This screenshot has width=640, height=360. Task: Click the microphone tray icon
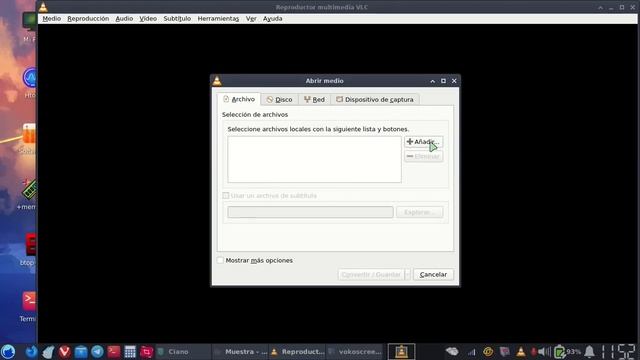click(x=533, y=351)
